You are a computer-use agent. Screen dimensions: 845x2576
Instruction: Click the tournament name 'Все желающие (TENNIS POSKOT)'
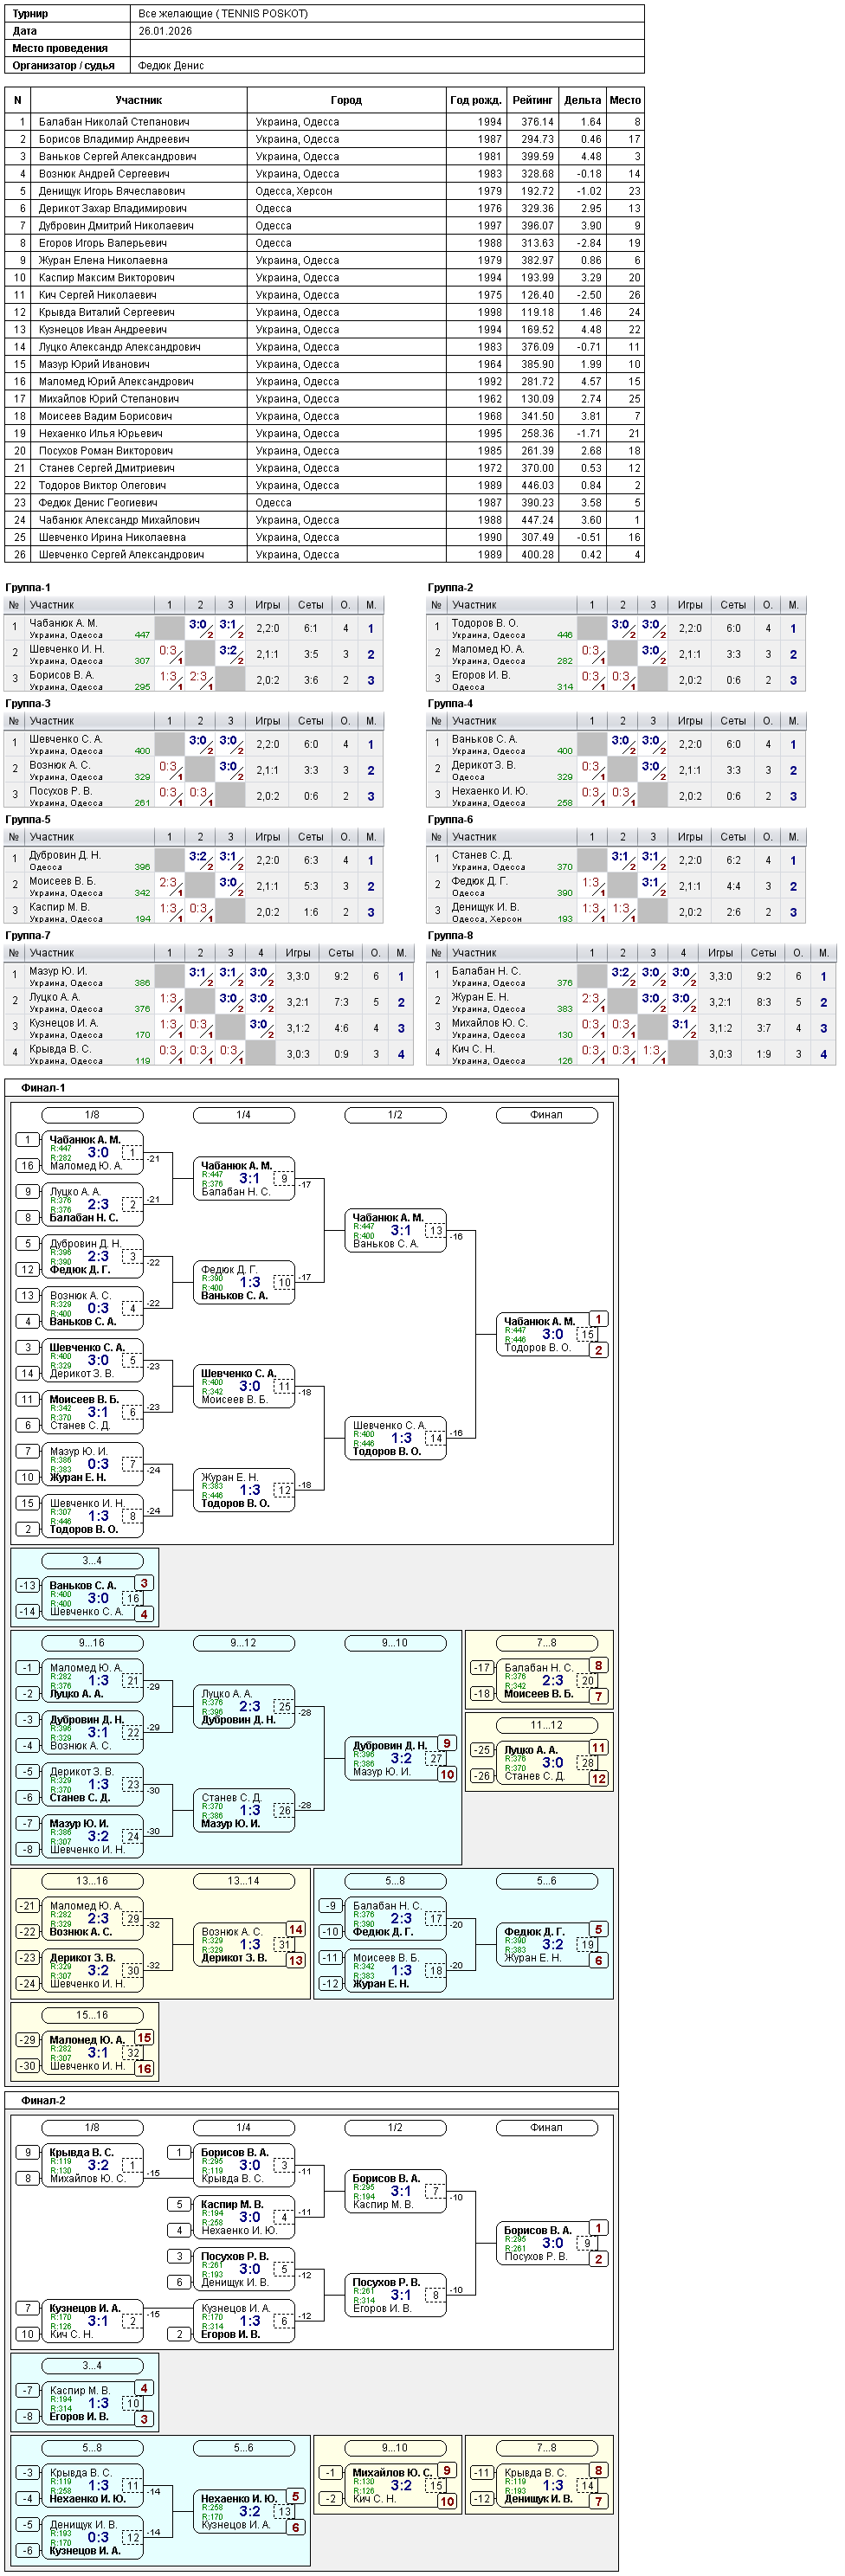click(223, 14)
